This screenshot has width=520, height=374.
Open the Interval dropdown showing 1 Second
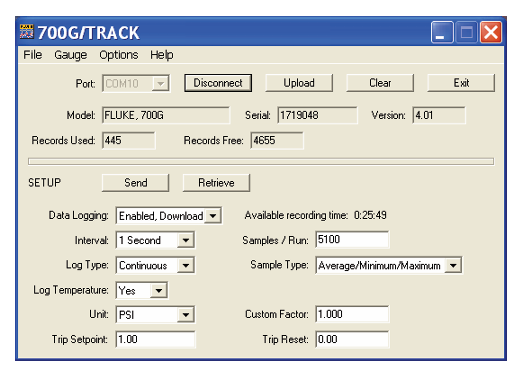(x=186, y=240)
